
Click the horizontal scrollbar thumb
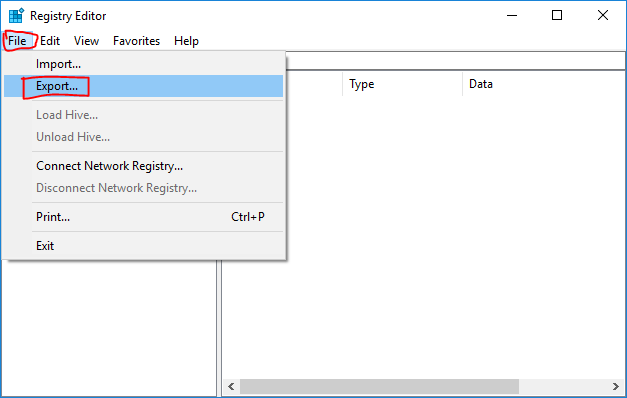pyautogui.click(x=379, y=386)
